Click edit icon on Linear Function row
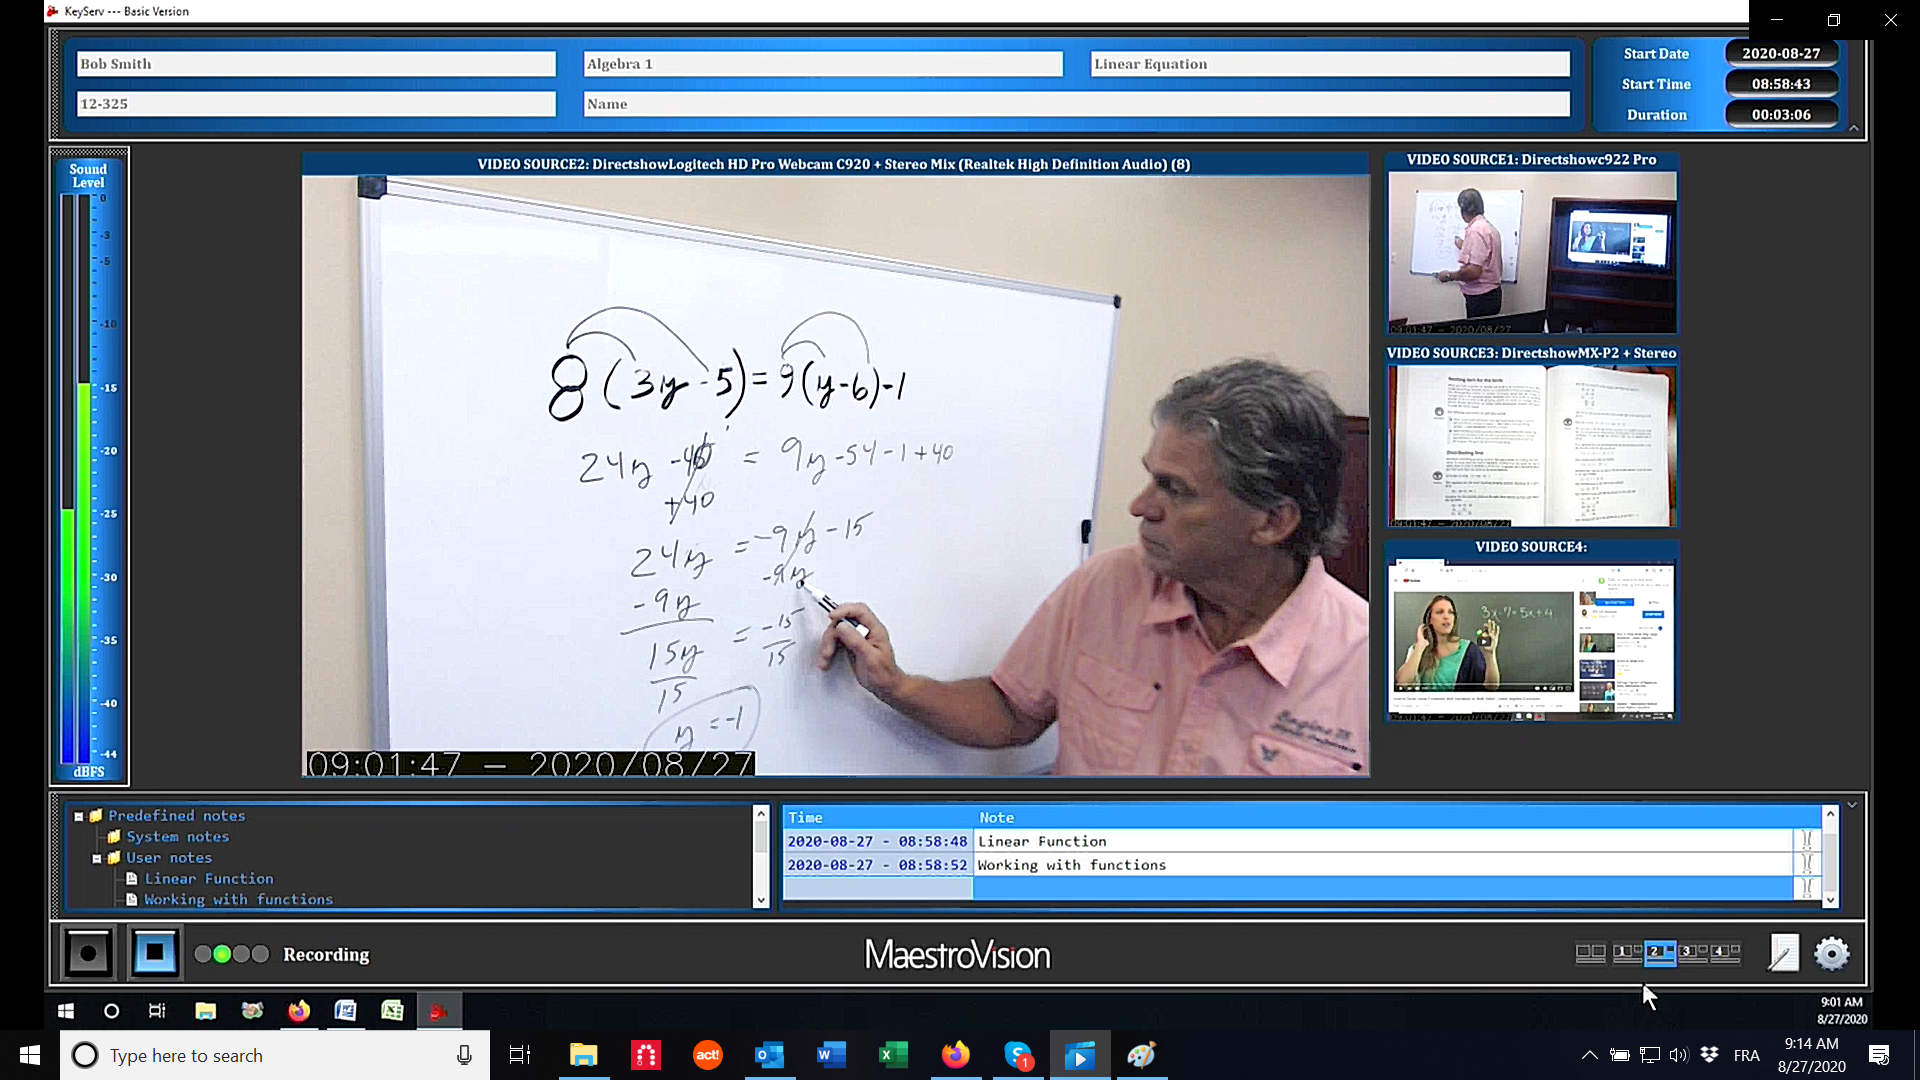Image resolution: width=1920 pixels, height=1080 pixels. pos(1806,841)
